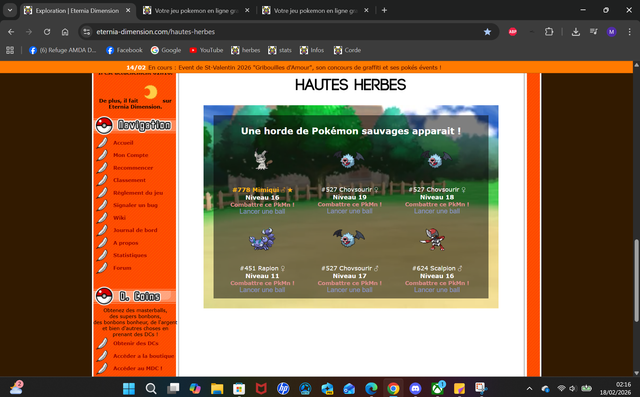Switch to the third browser tab
This screenshot has height=397, width=640.
coord(316,11)
